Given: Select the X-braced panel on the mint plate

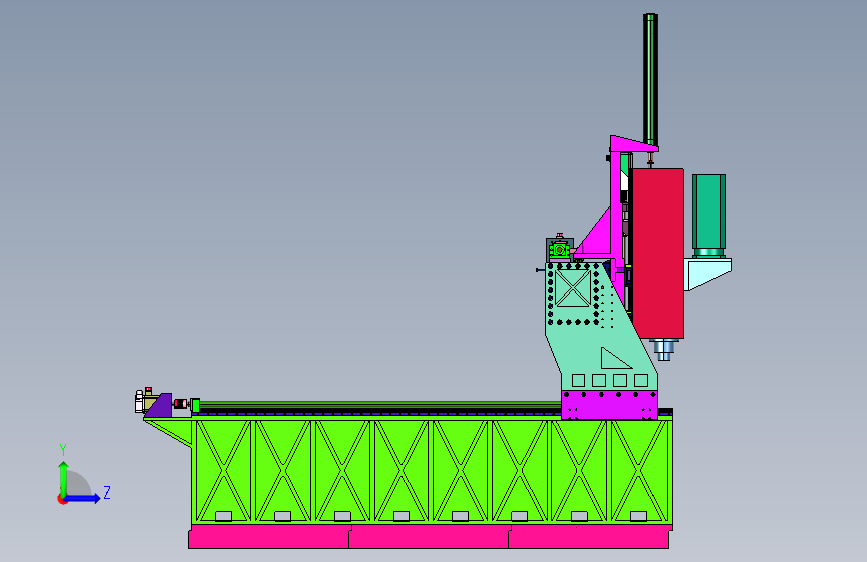Looking at the screenshot, I should click(573, 288).
